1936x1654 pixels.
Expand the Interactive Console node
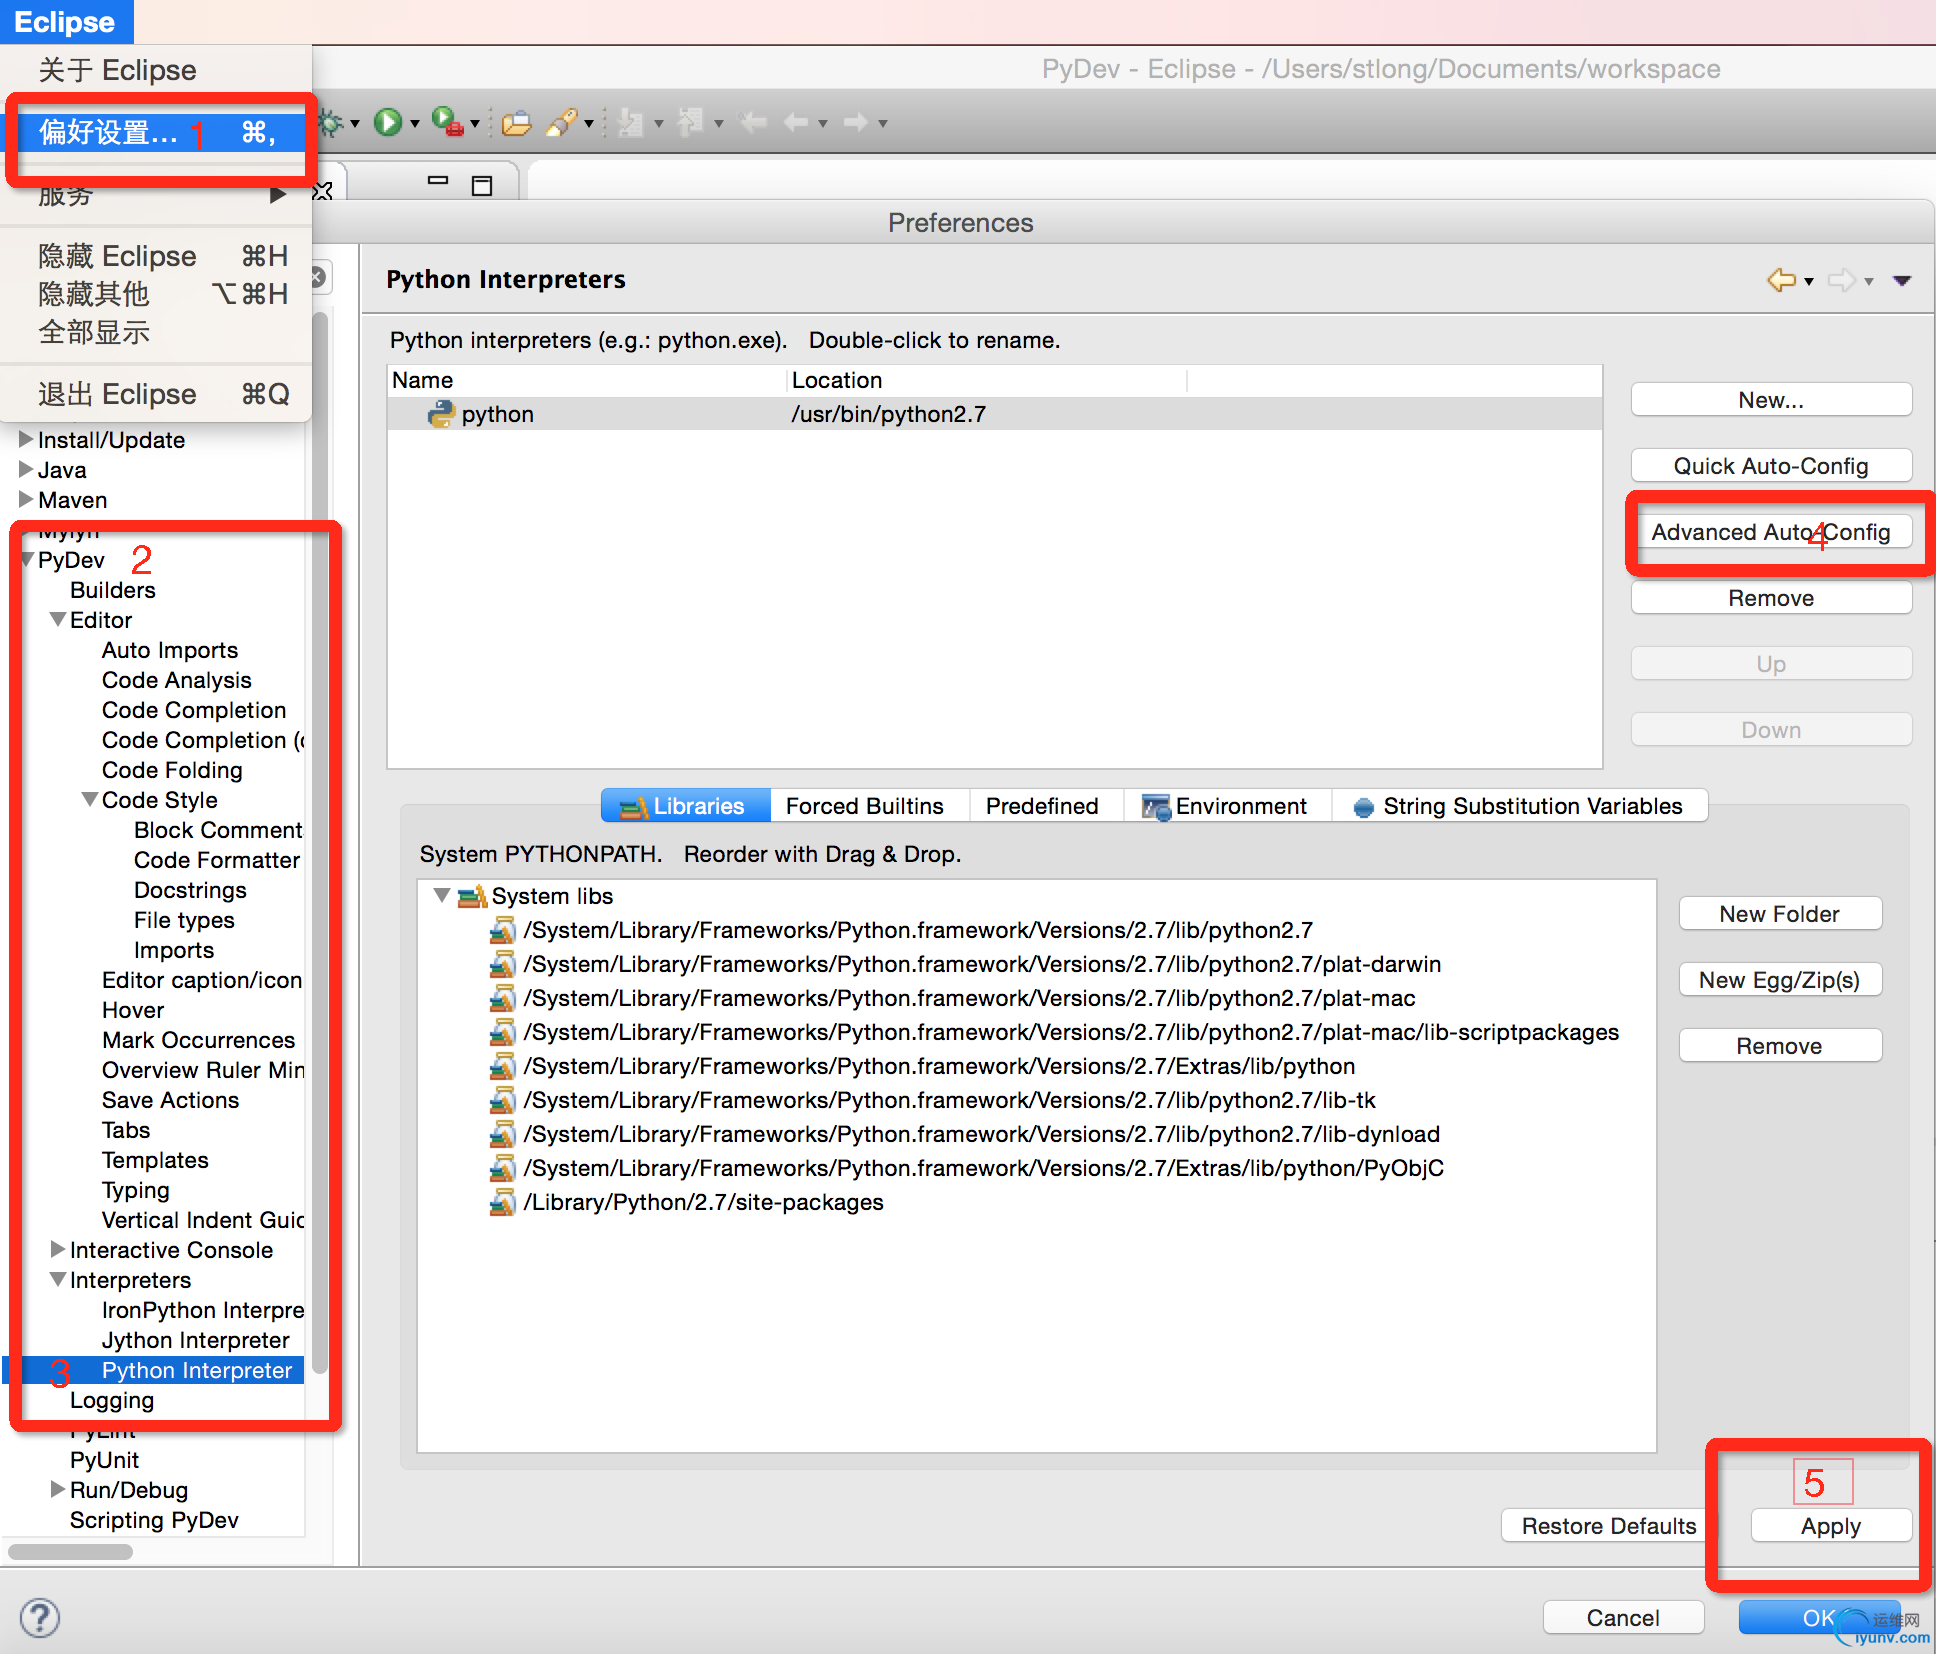58,1249
